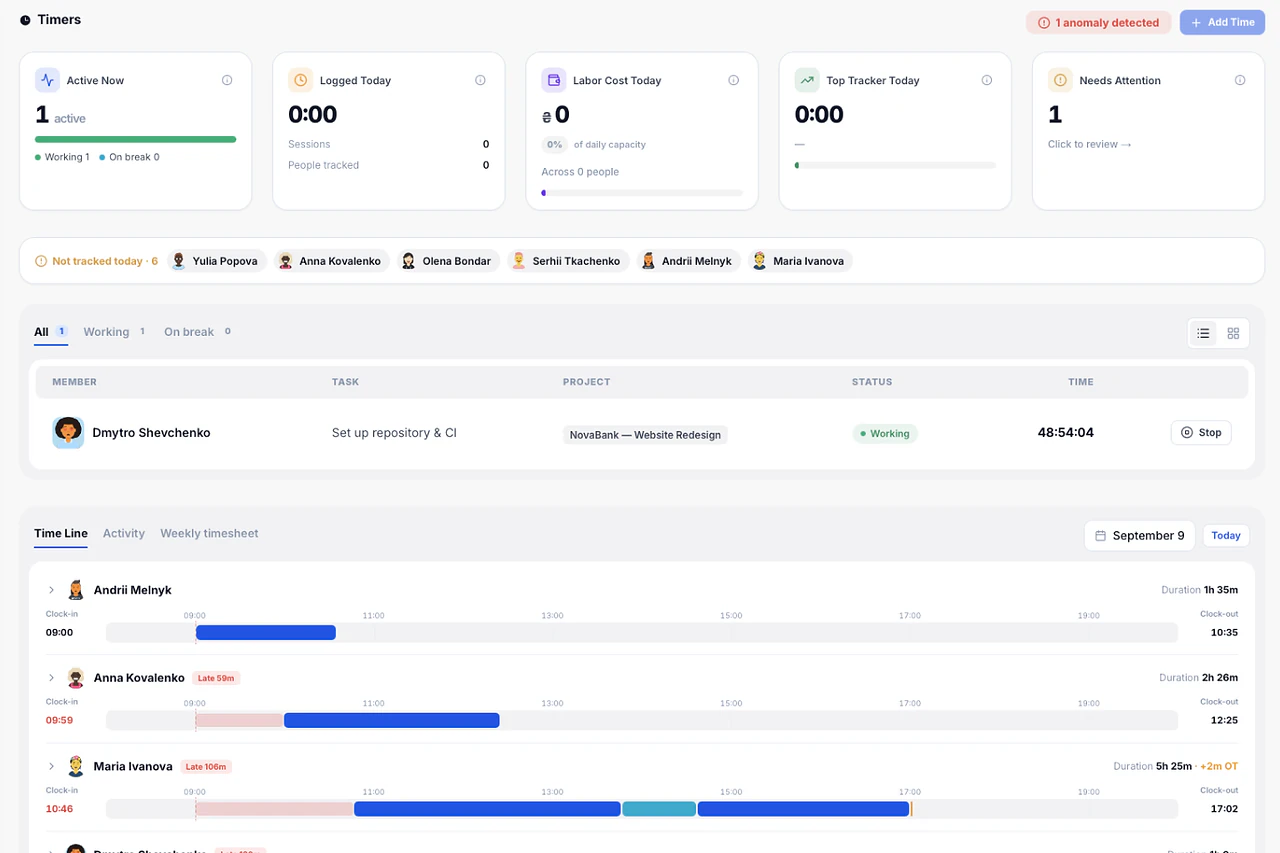Click the Not tracked today warning icon
Screen dimensions: 1280x853
(41, 261)
